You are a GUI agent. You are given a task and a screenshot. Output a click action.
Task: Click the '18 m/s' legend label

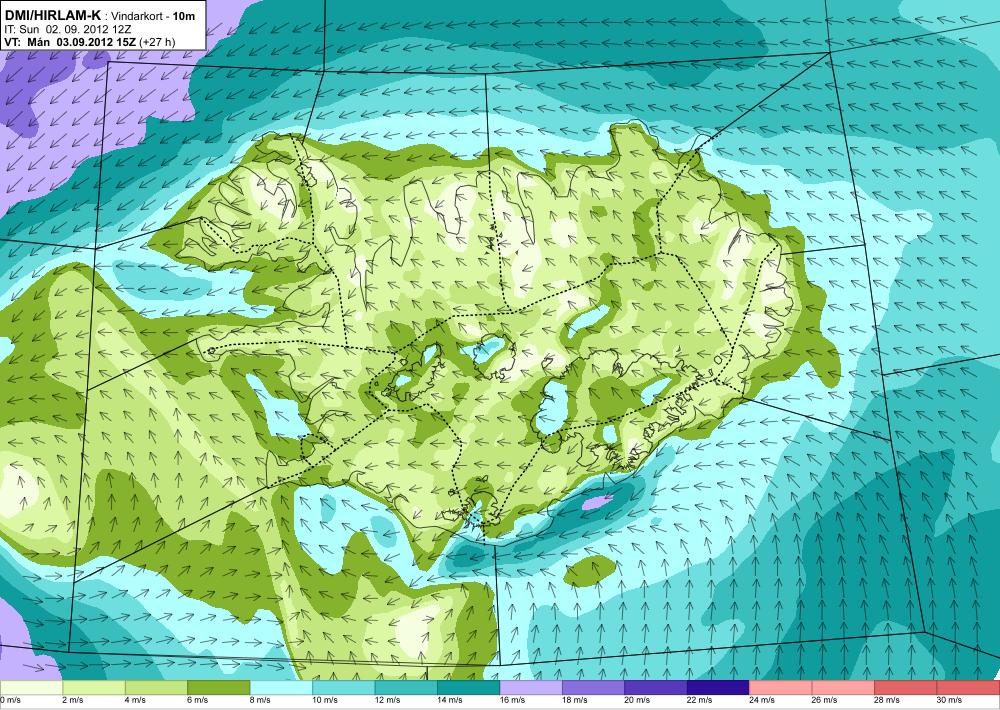coord(575,700)
